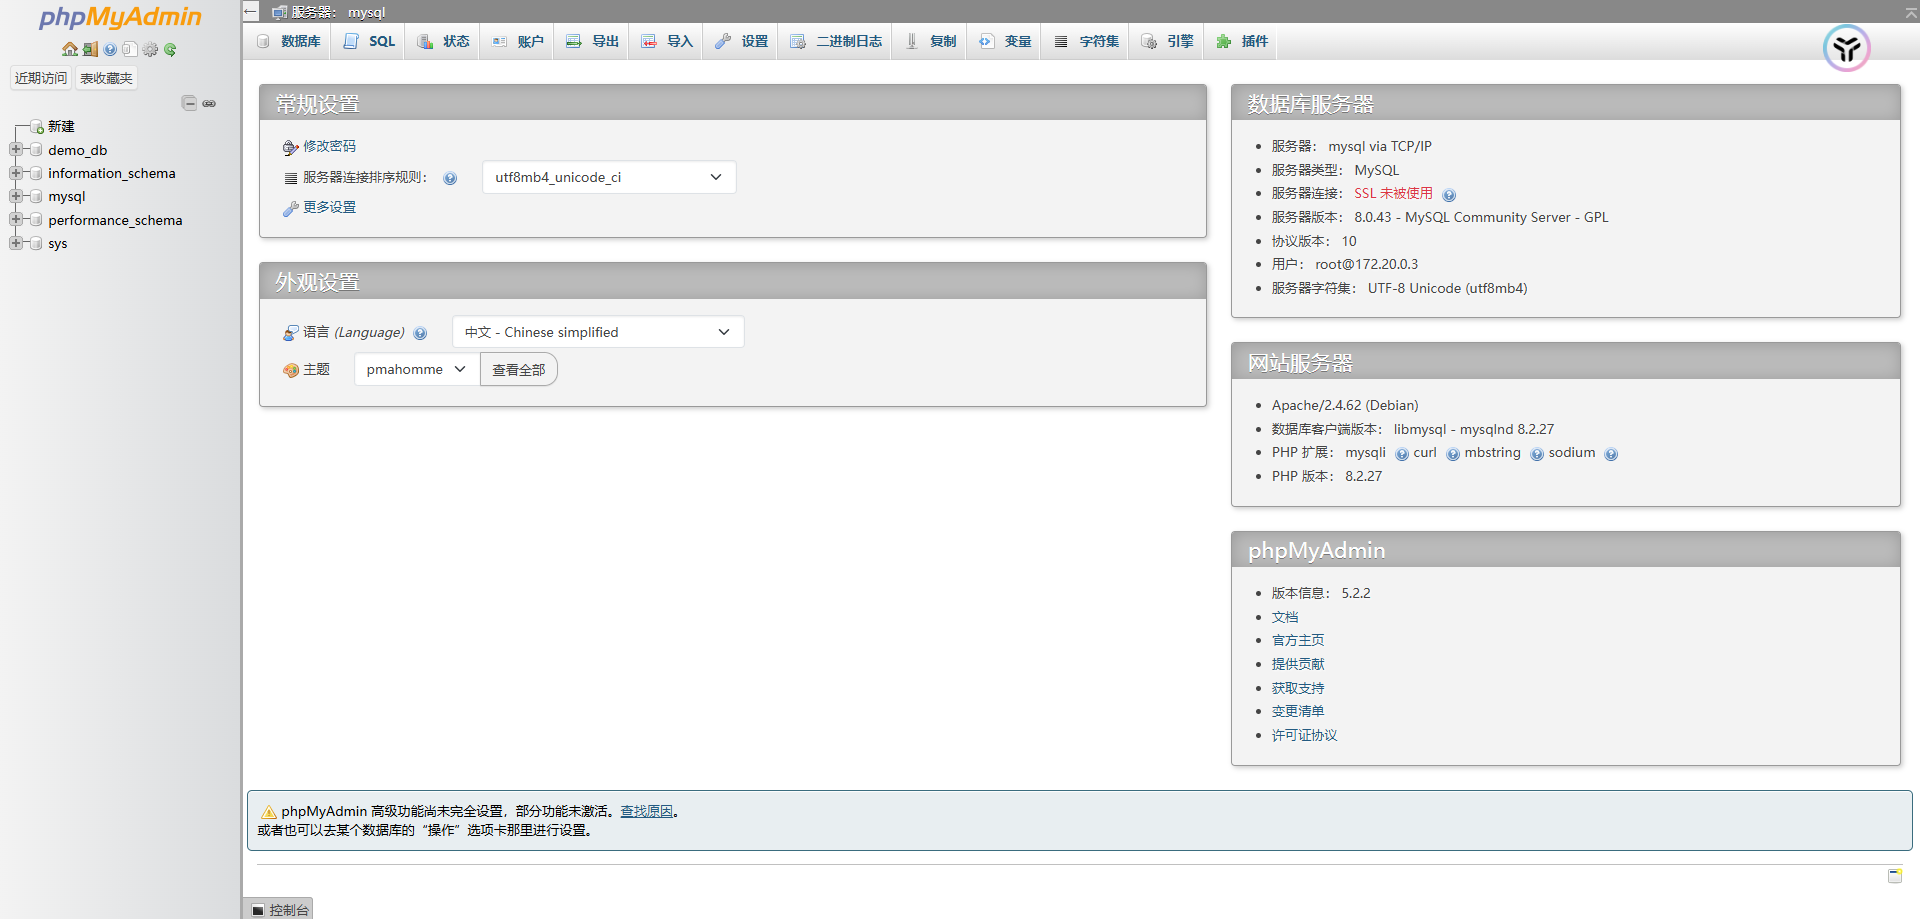Go to home via house icon

click(x=70, y=49)
